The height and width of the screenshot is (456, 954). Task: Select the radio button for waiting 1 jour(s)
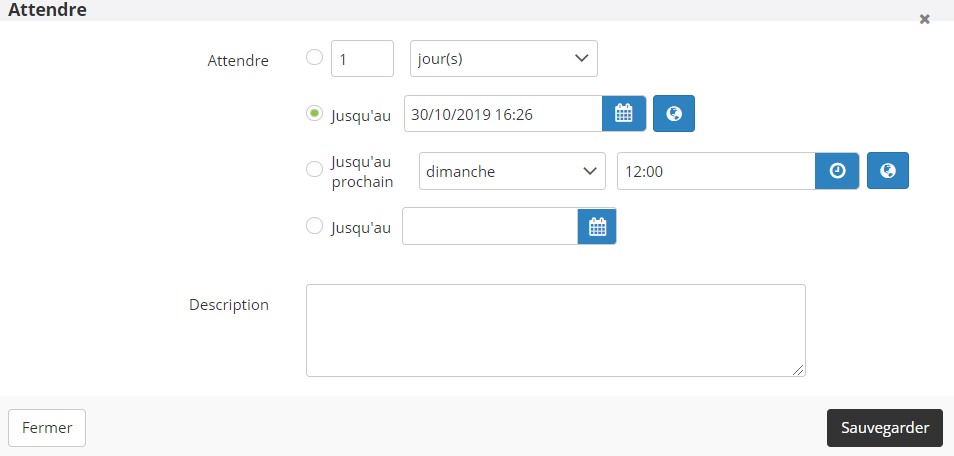point(314,57)
